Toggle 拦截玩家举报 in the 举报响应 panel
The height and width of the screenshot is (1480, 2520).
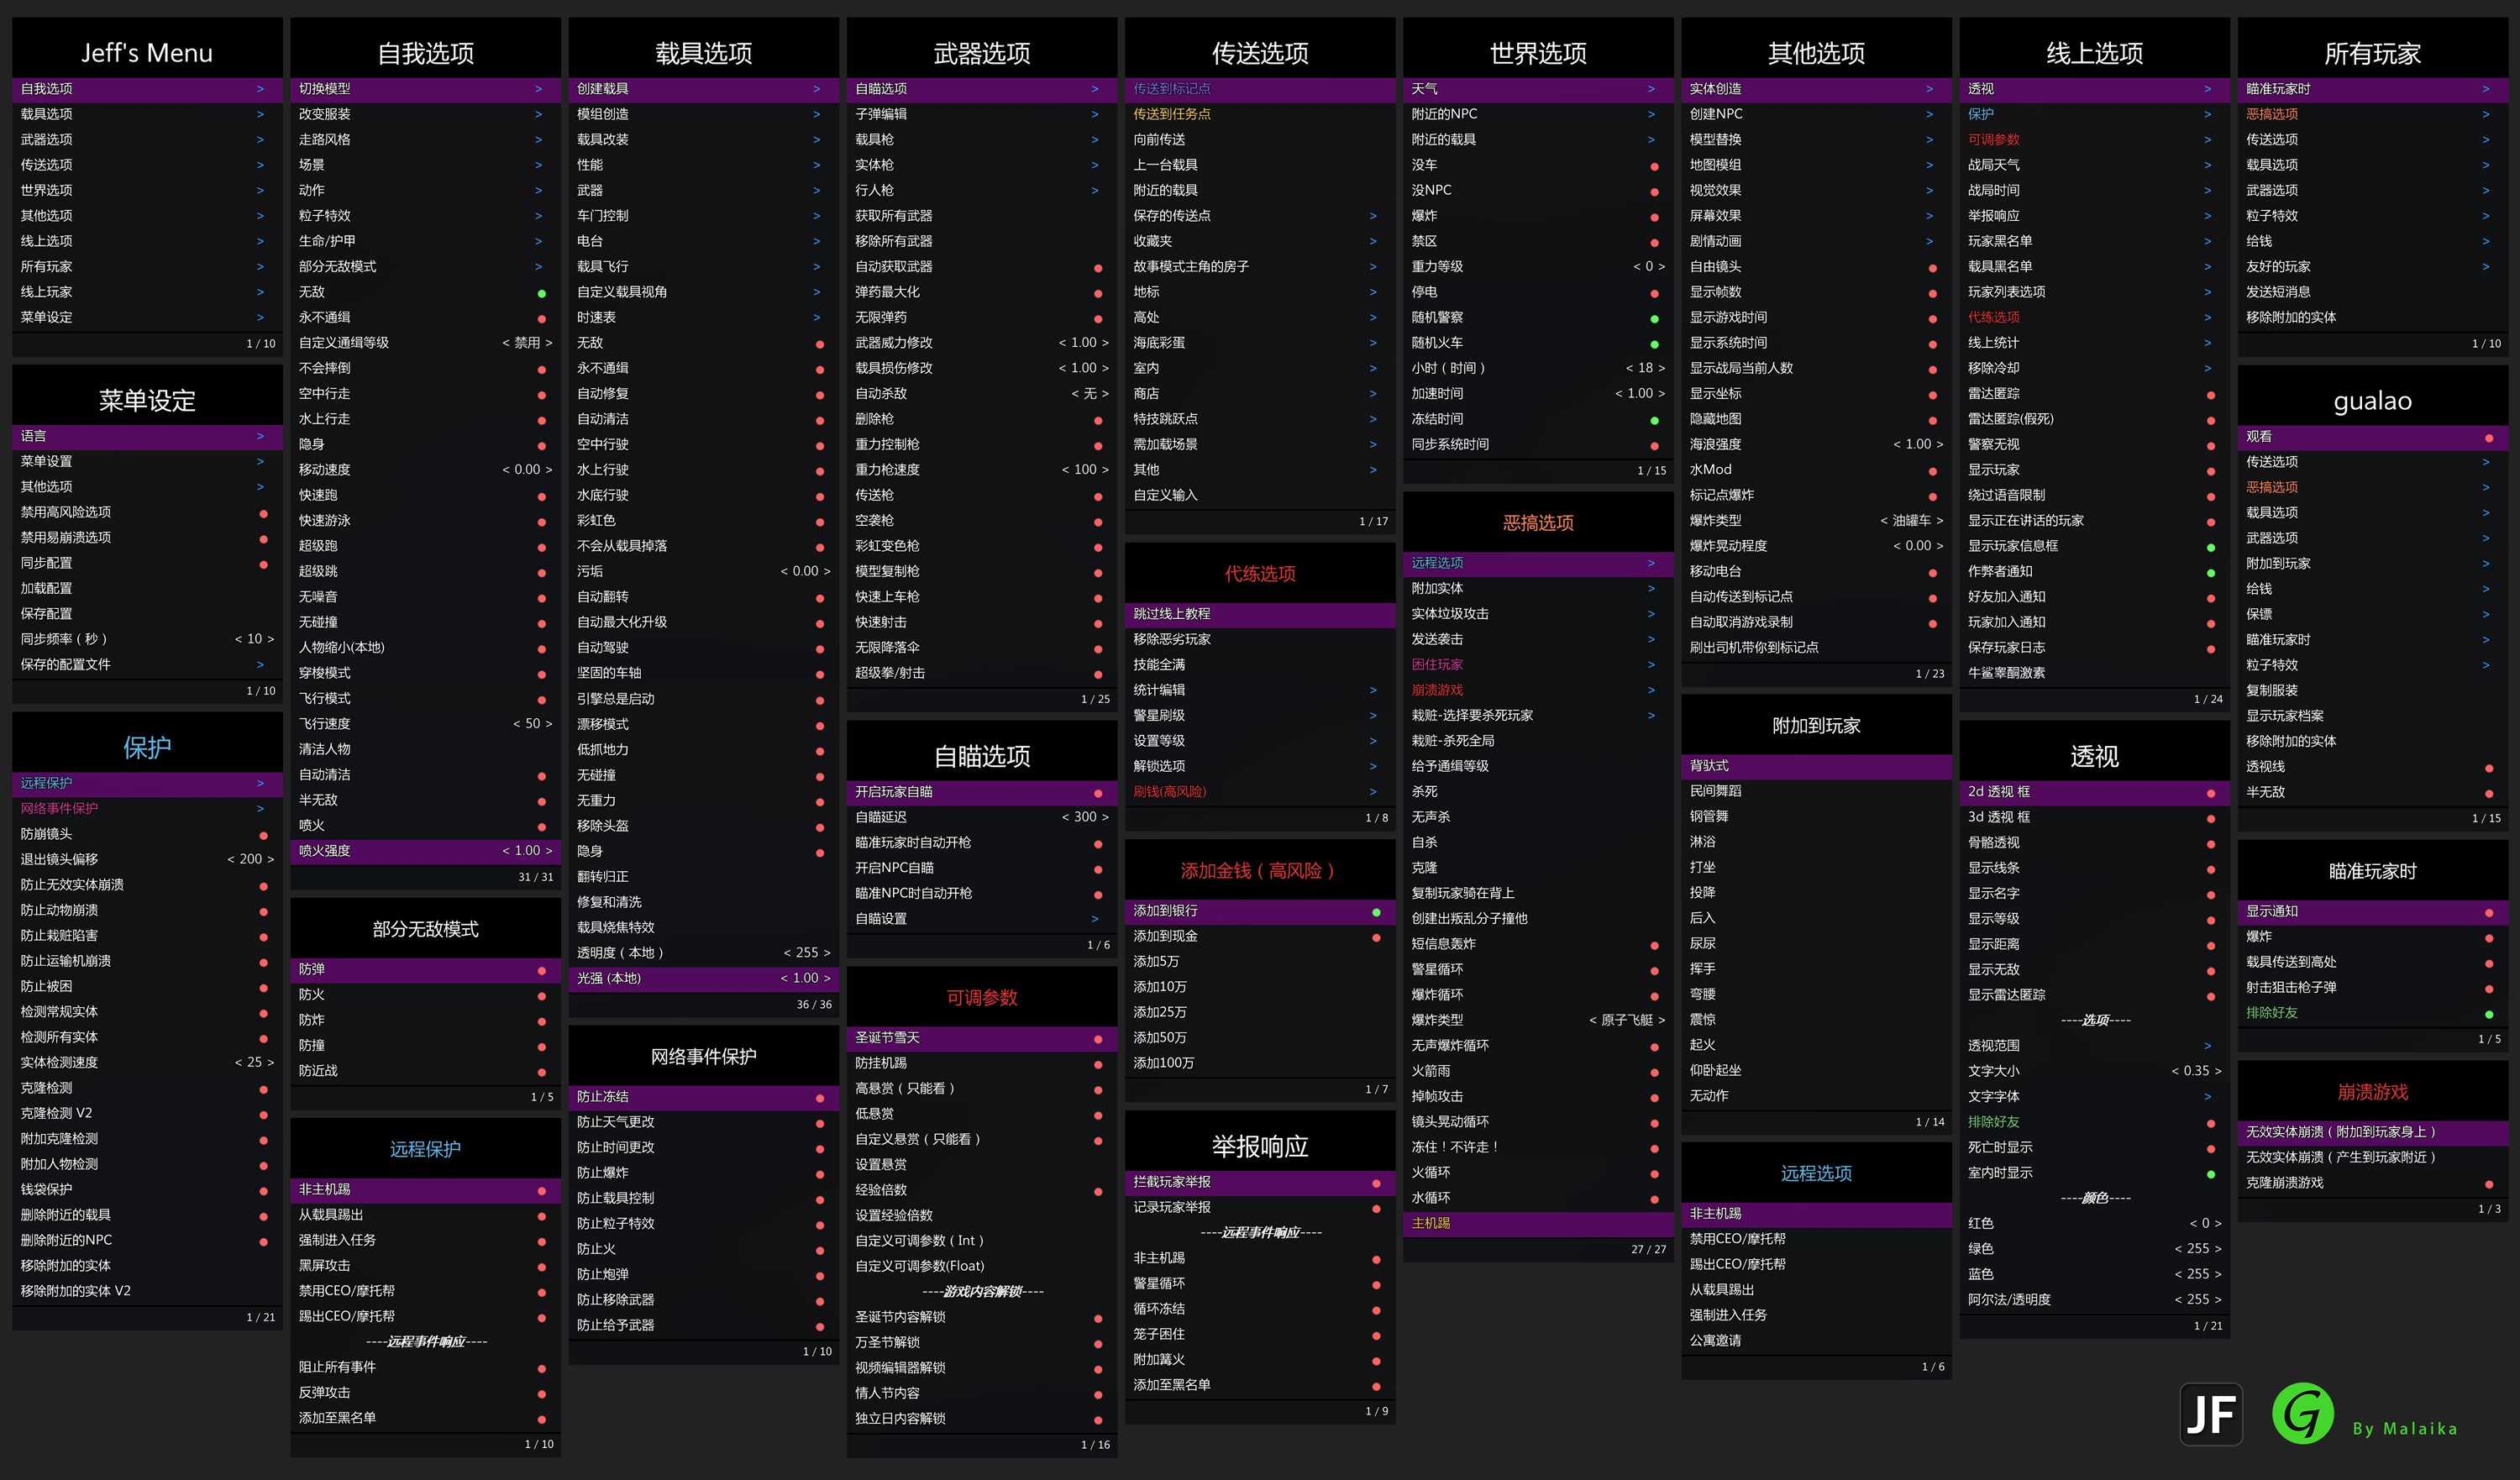click(x=1376, y=1183)
